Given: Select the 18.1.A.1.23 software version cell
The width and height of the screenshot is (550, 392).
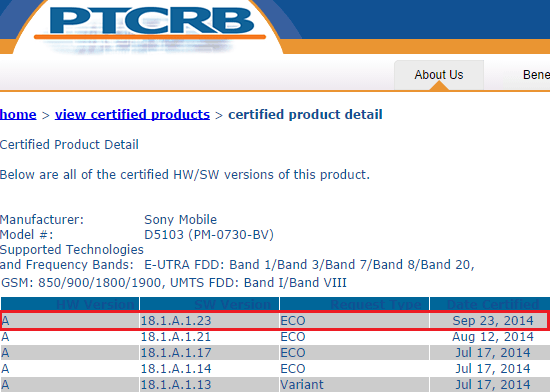Looking at the screenshot, I should point(209,320).
